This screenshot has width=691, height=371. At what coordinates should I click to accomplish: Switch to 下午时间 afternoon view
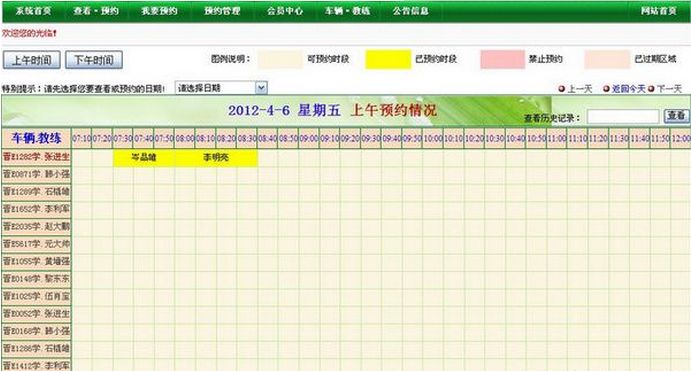94,60
